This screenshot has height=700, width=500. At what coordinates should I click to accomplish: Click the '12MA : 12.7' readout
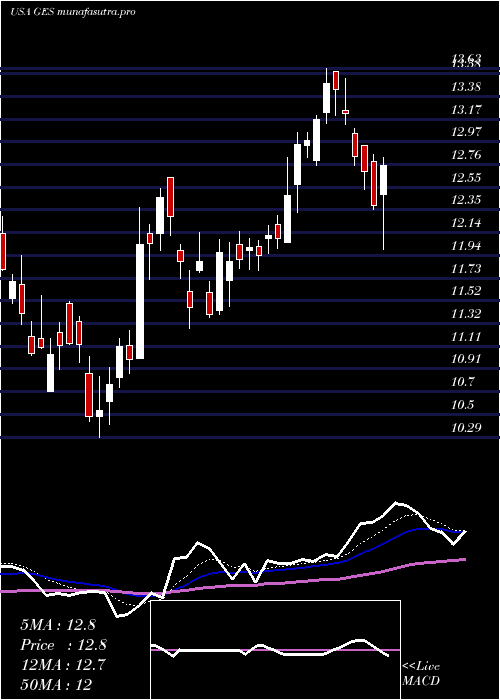63,664
